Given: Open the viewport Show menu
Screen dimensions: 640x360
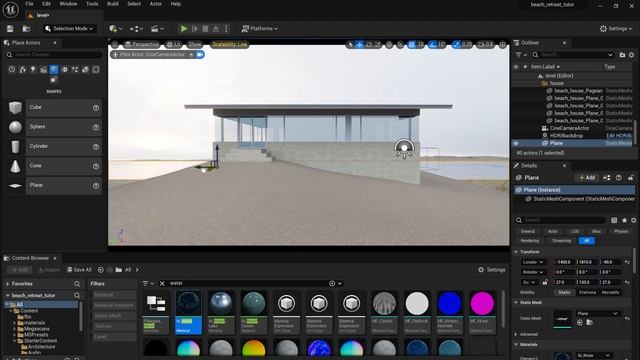Looking at the screenshot, I should point(194,44).
